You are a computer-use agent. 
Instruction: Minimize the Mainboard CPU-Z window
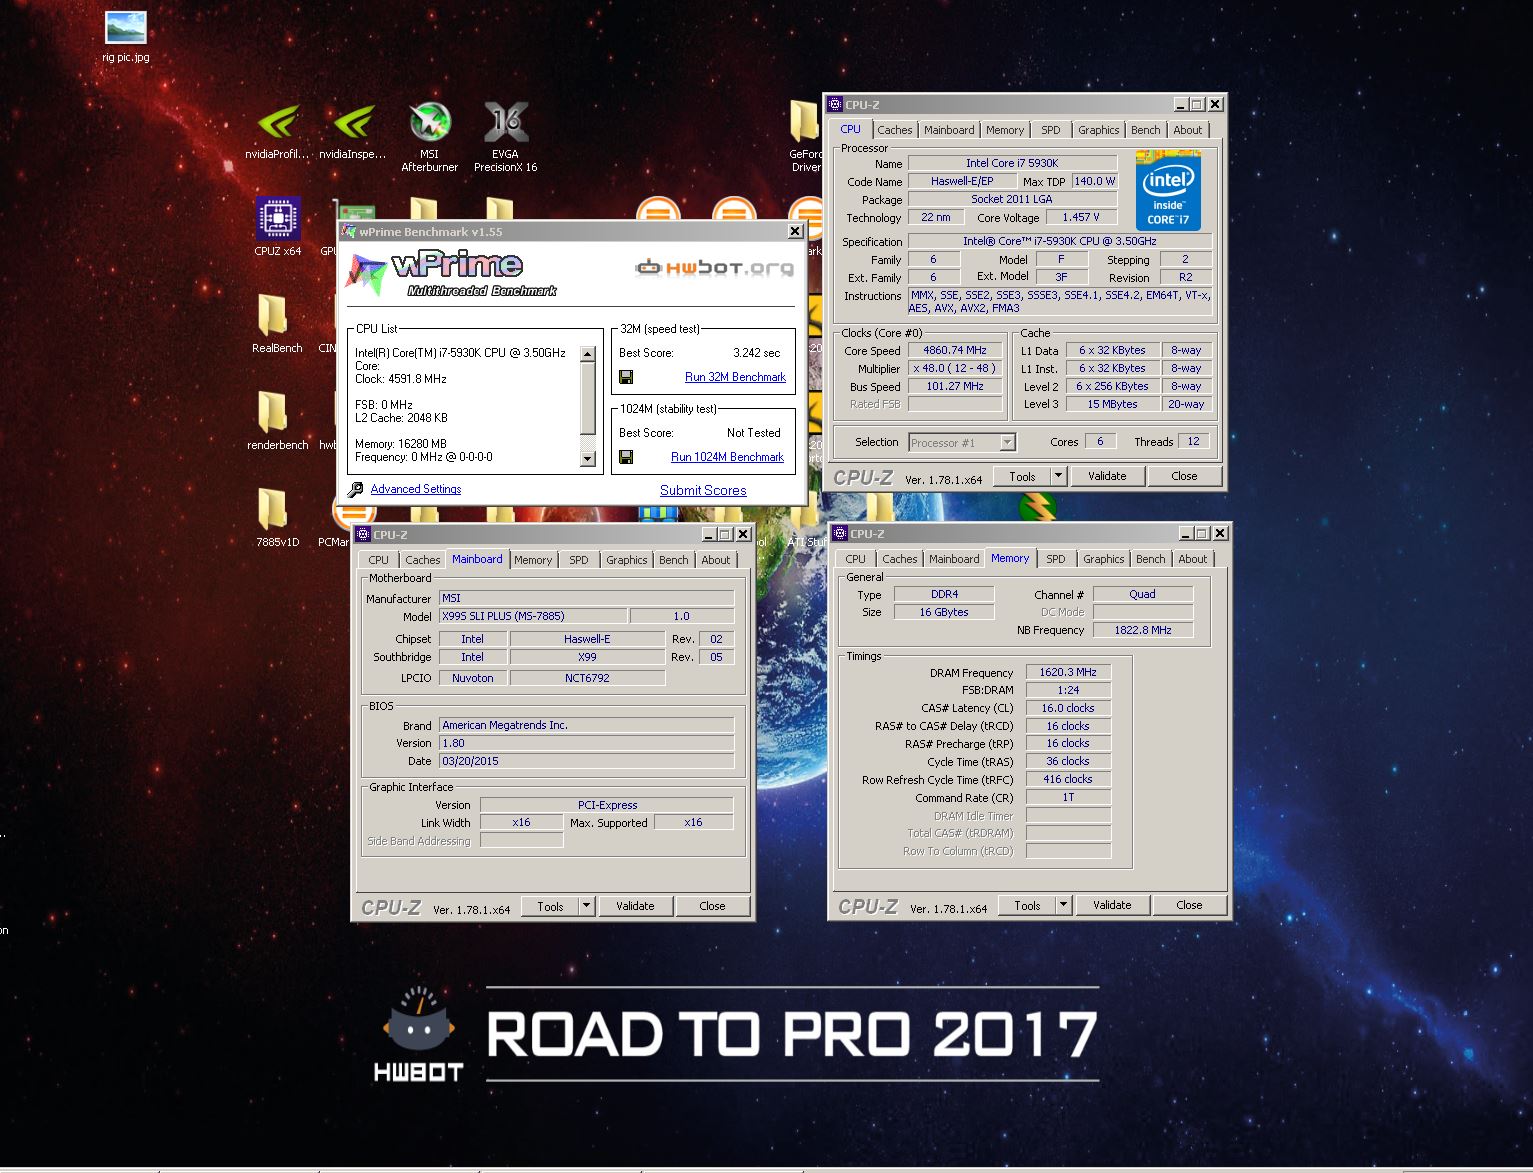[x=709, y=534]
